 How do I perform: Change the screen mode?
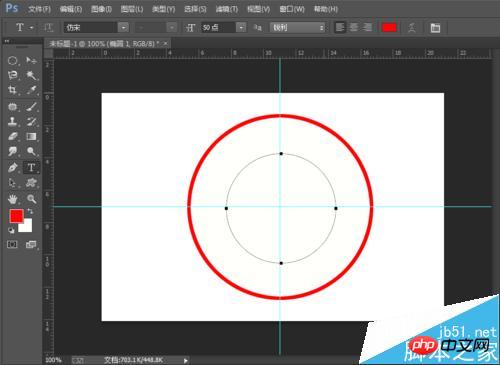31,245
